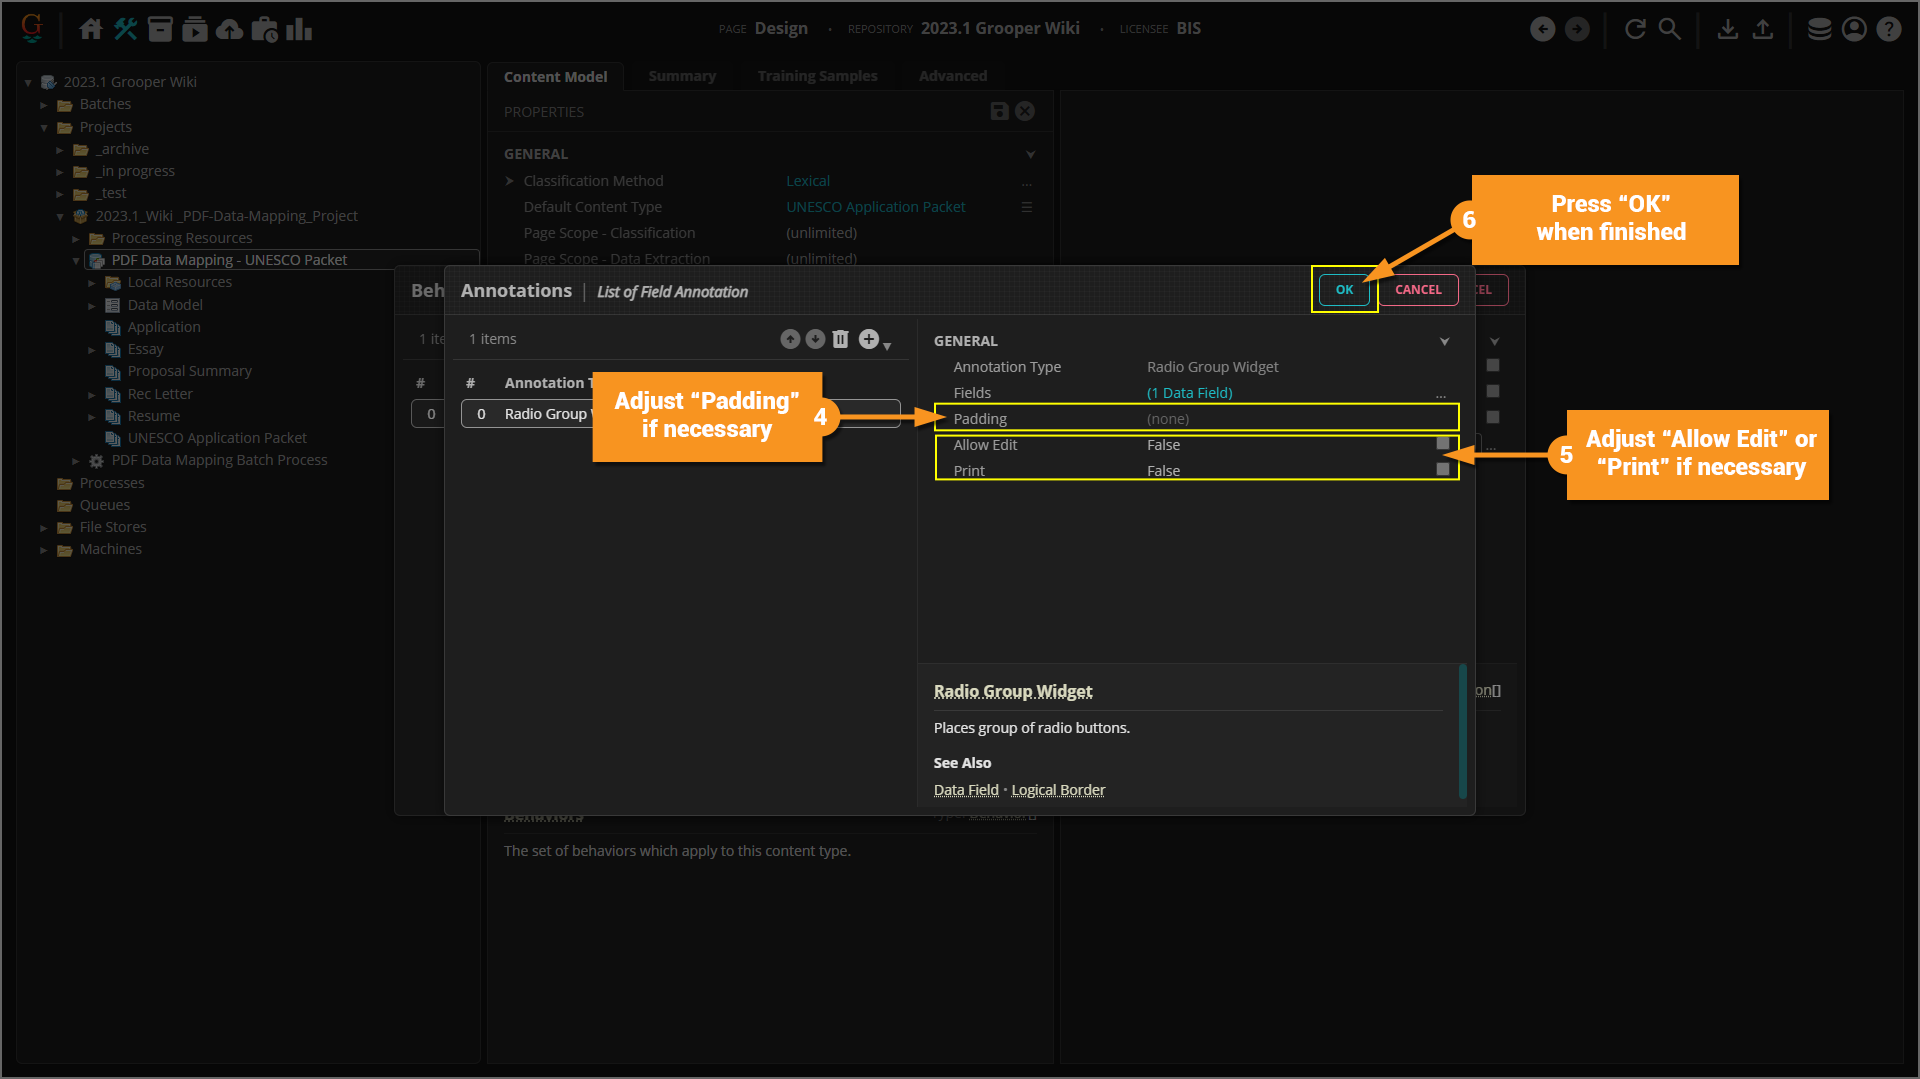Viewport: 1920px width, 1079px height.
Task: Open the search magnifier icon
Action: click(x=1670, y=29)
